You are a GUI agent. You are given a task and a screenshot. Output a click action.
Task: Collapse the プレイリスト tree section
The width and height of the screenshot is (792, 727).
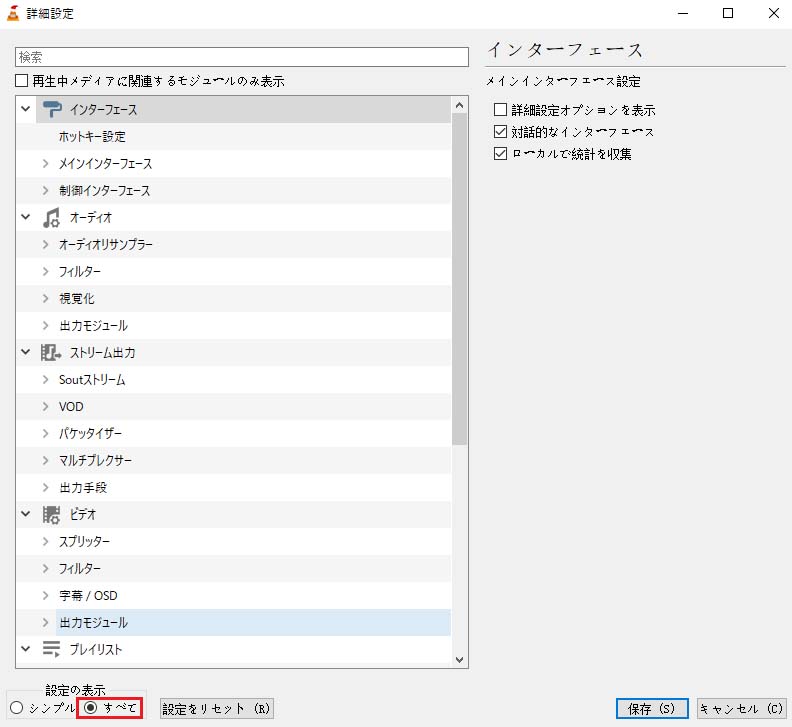click(26, 649)
